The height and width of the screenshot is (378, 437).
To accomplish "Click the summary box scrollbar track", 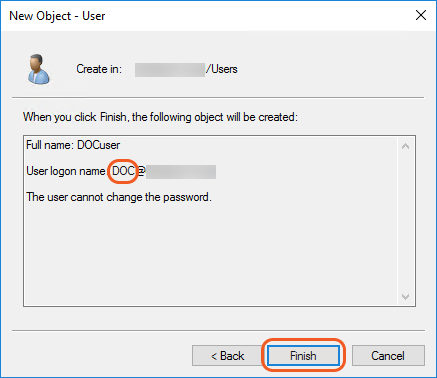I will tap(405, 221).
